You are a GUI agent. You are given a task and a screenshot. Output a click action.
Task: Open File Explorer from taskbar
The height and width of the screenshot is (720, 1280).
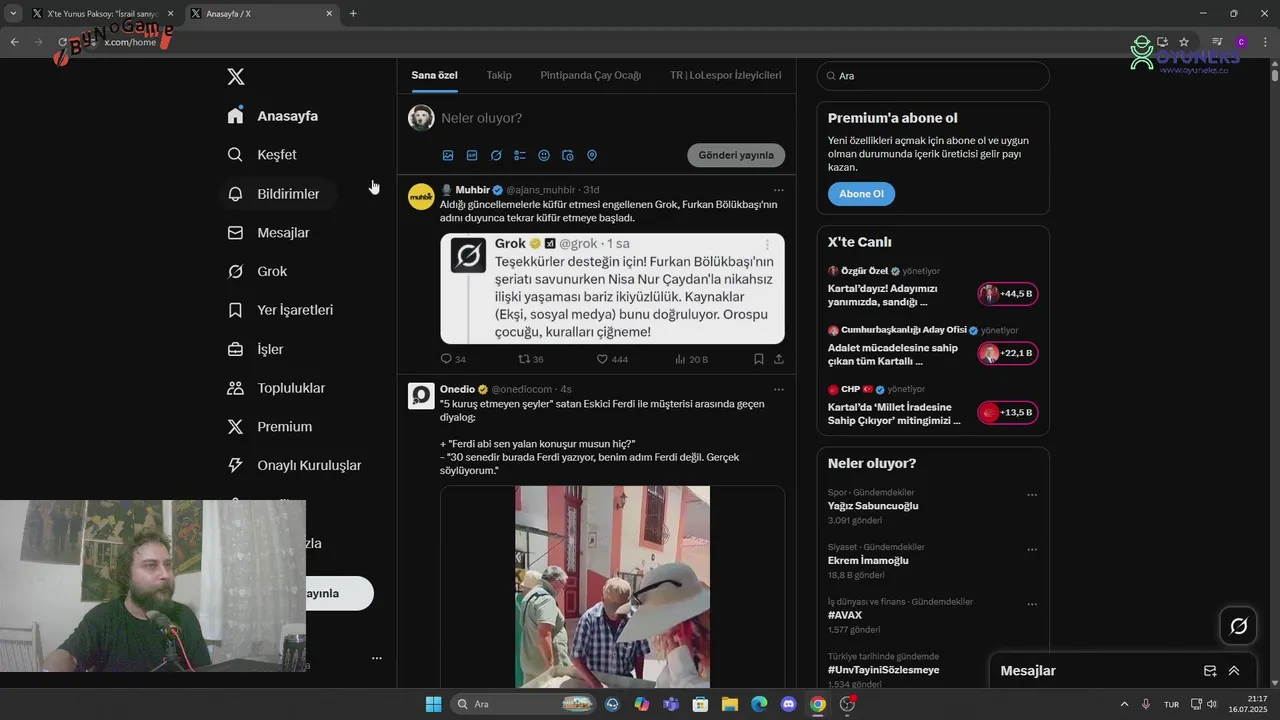coord(730,704)
